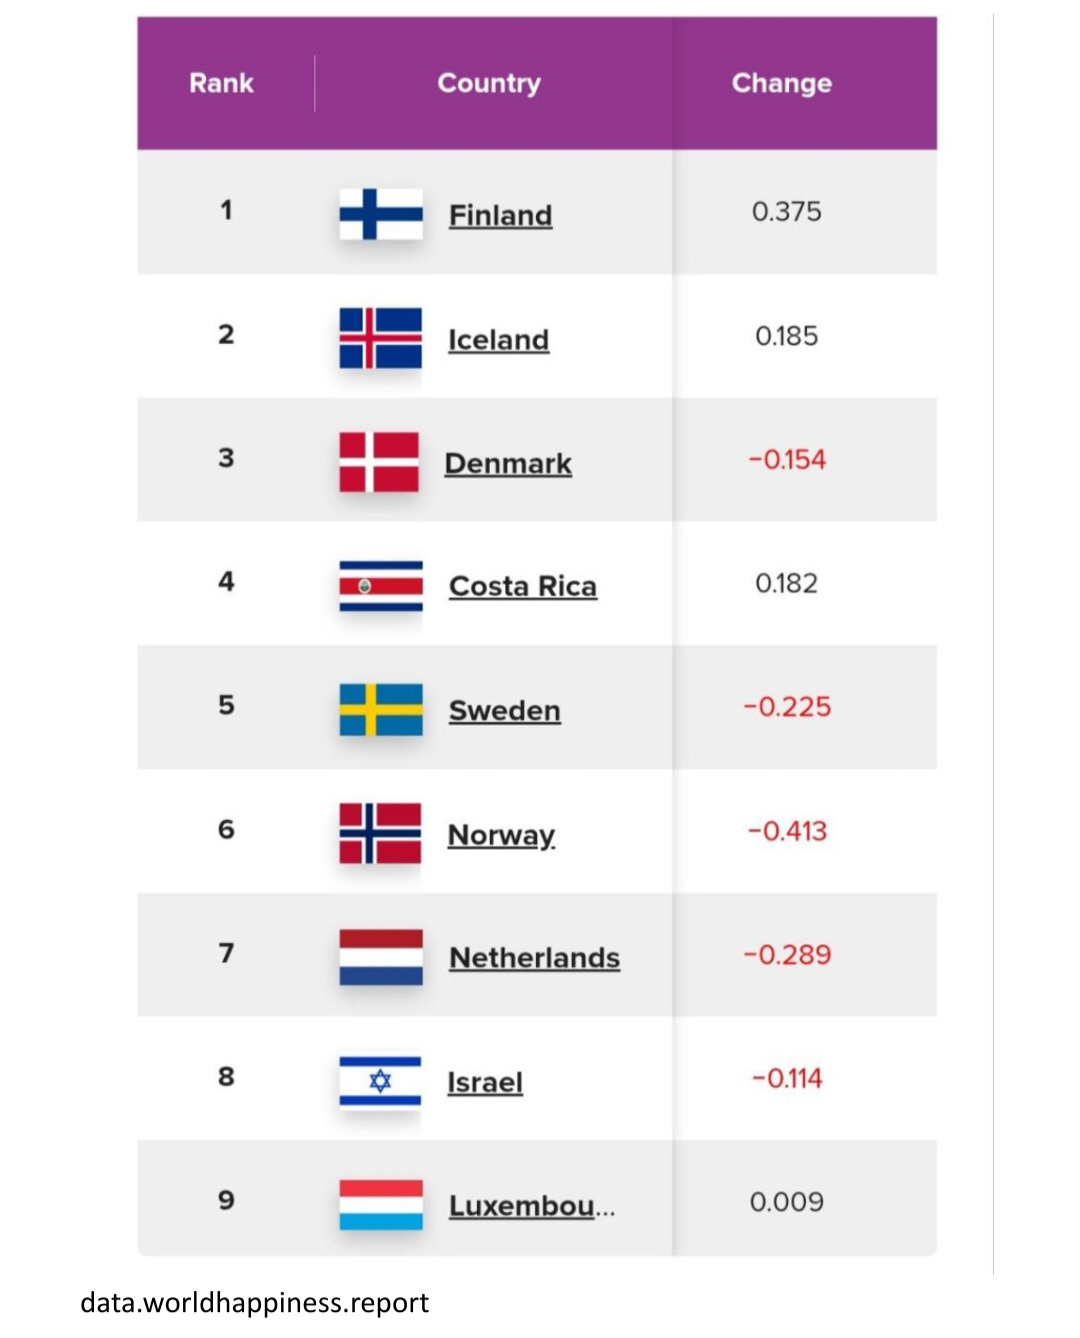The height and width of the screenshot is (1338, 1080).
Task: Click the Costa Rica flag icon
Action: click(380, 586)
